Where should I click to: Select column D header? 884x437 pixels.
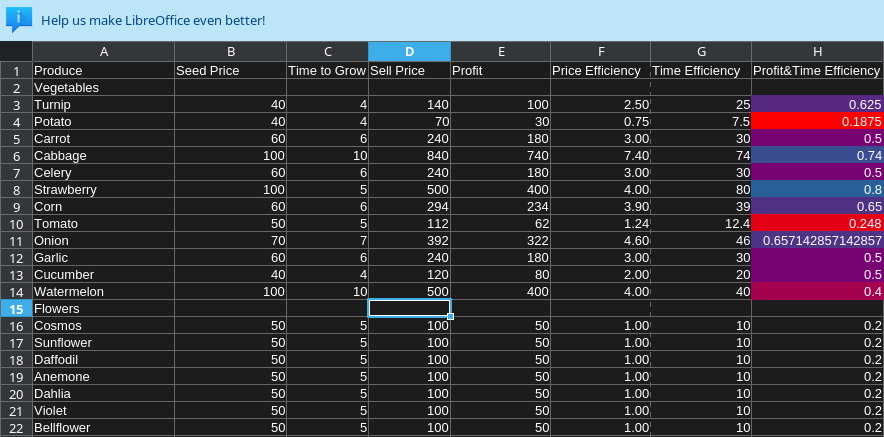coord(409,52)
